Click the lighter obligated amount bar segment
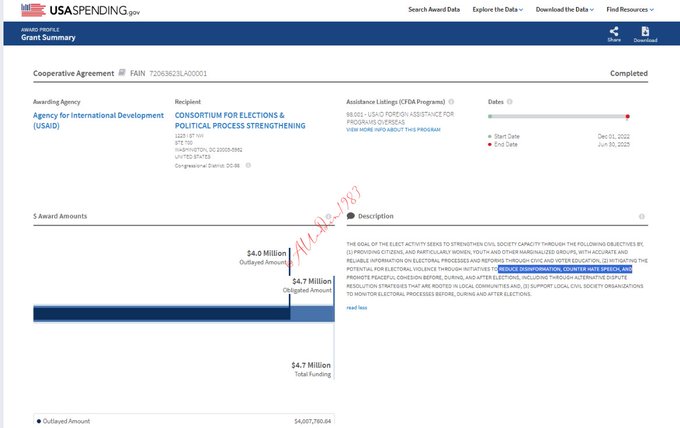Viewport: 680px width, 428px height. (x=311, y=314)
